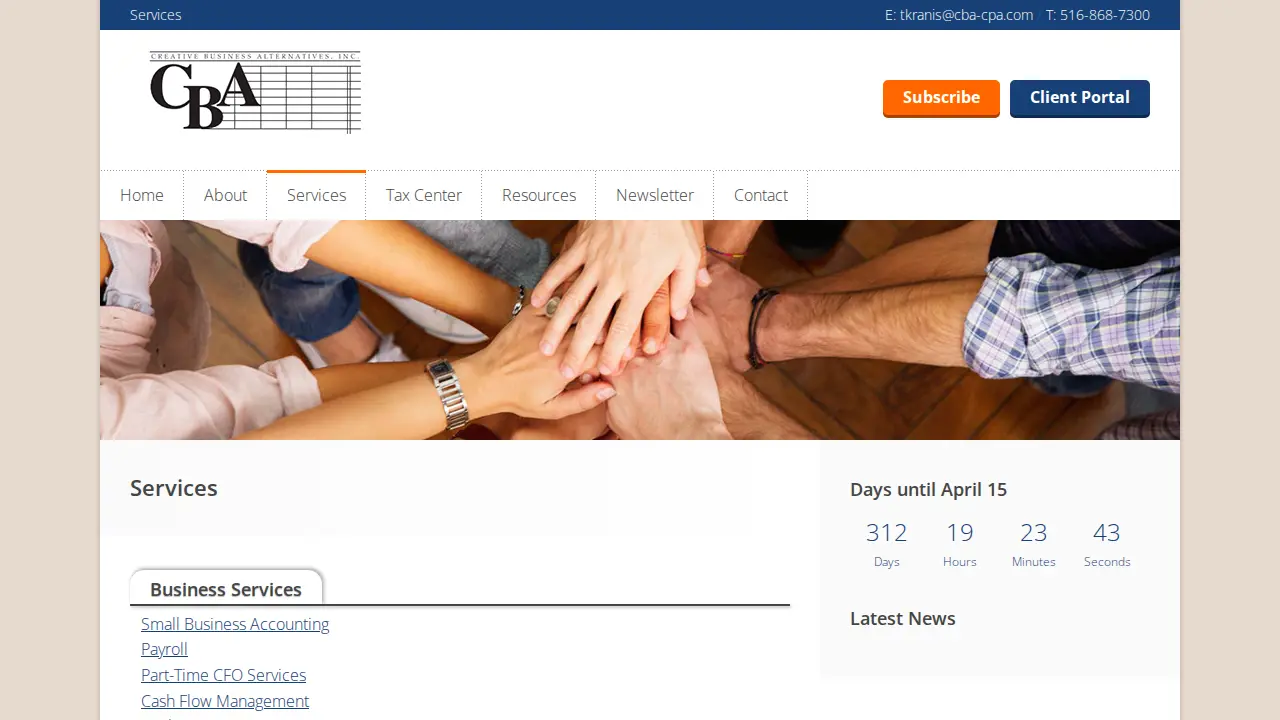Viewport: 1280px width, 720px height.
Task: Open the Home menu item
Action: [142, 195]
